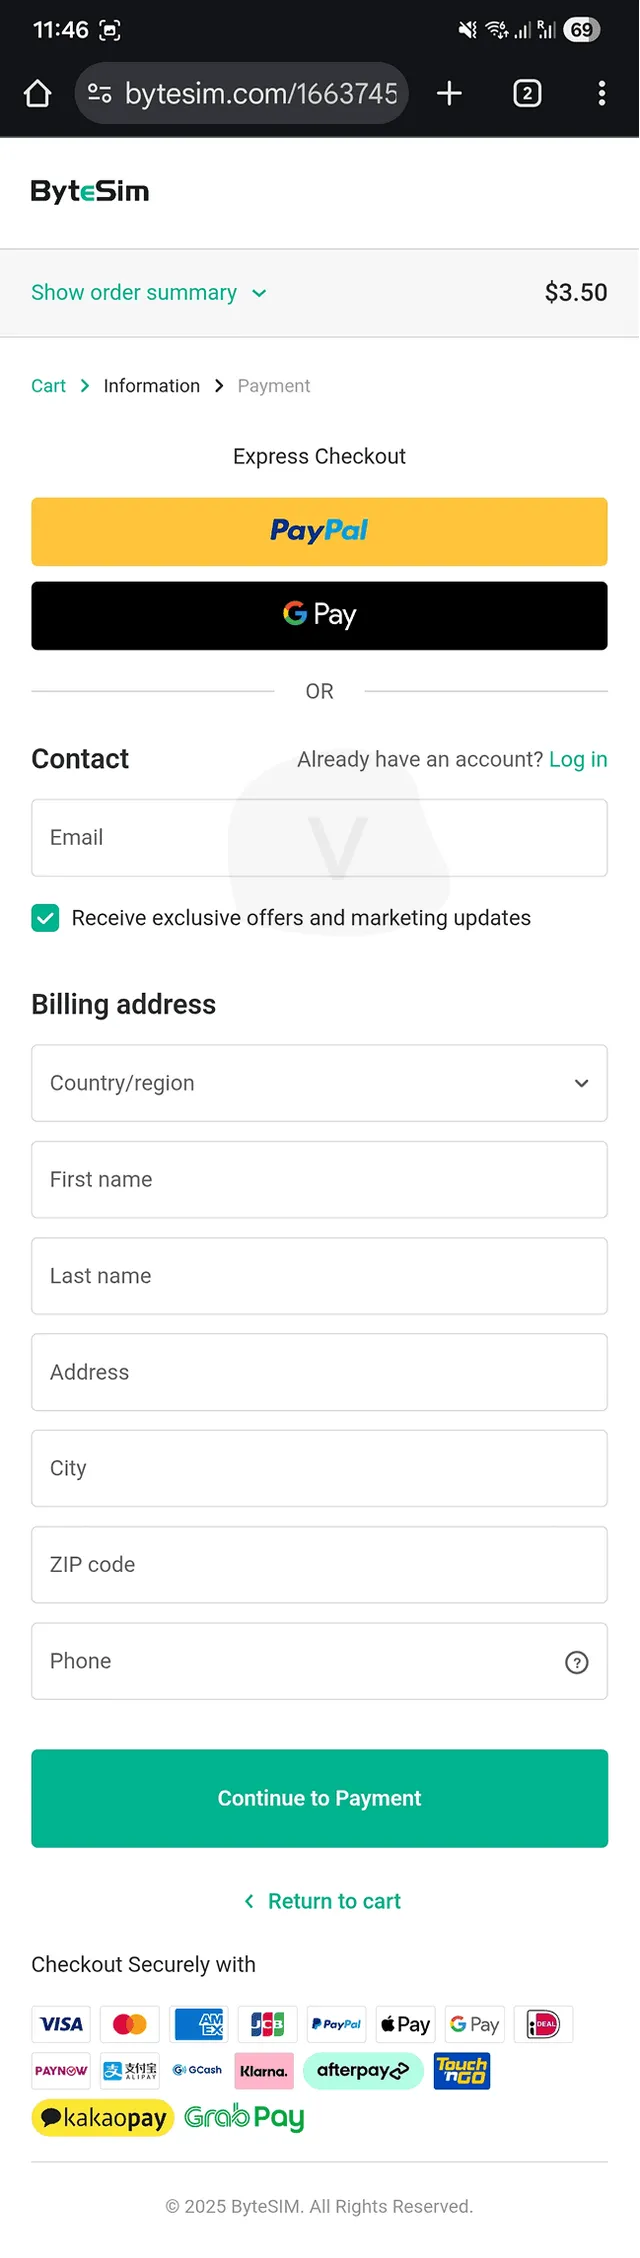This screenshot has height=2258, width=640.
Task: Click the GrabPay logo
Action: coord(244,2117)
